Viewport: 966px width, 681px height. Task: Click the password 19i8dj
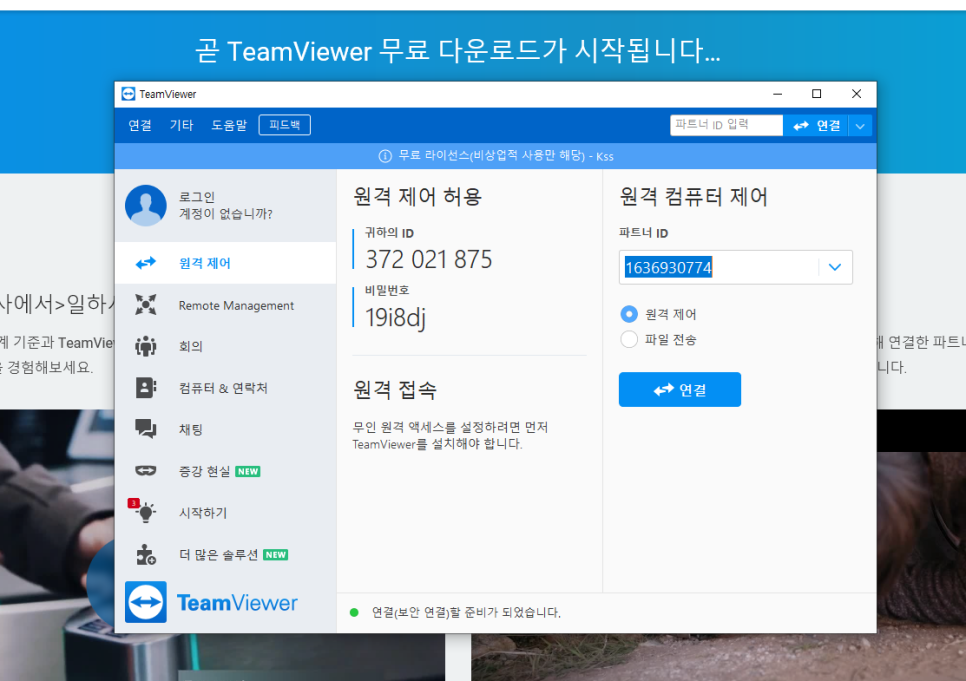(396, 318)
